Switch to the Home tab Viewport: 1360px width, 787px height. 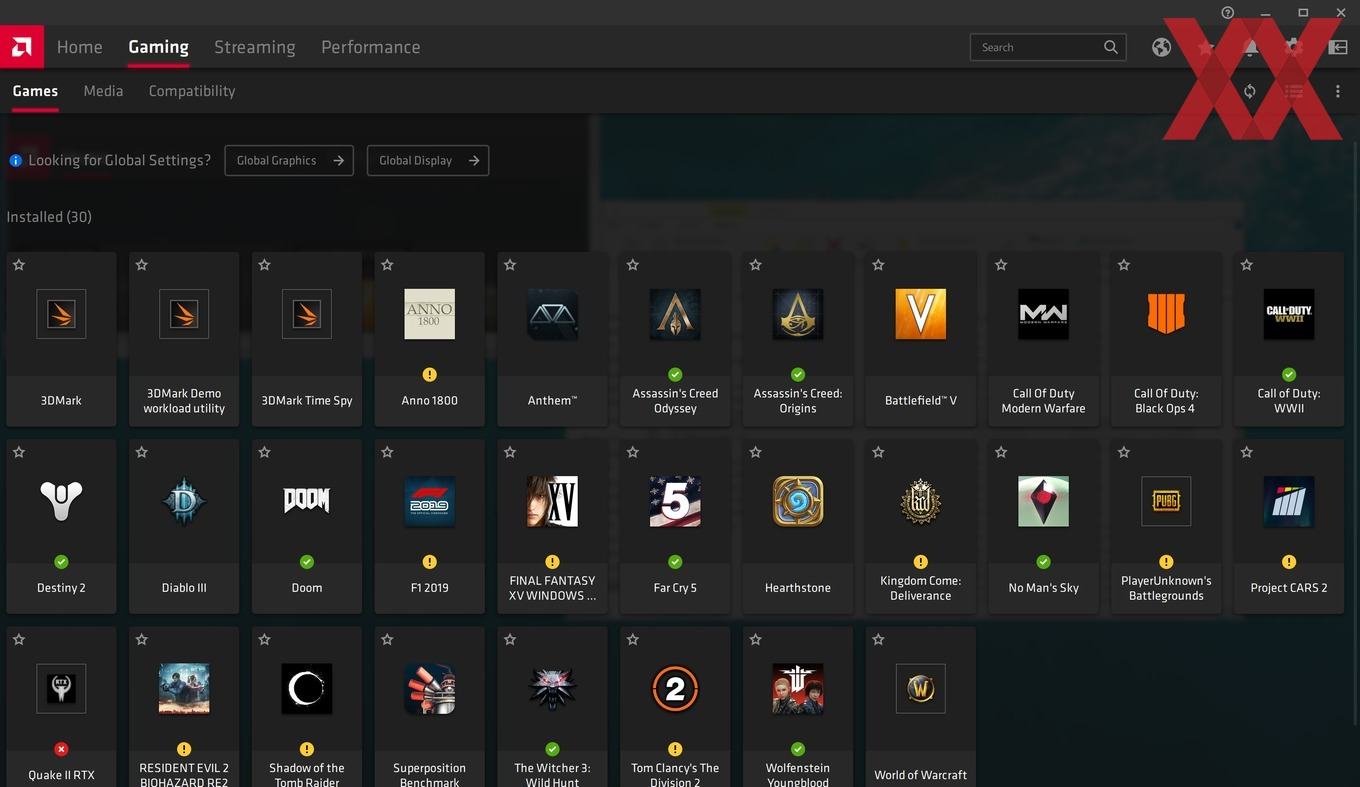pos(79,47)
